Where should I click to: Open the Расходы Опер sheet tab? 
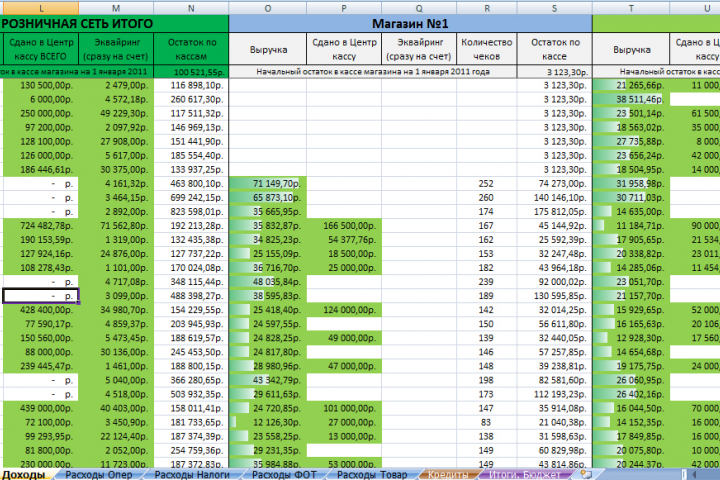pyautogui.click(x=99, y=474)
